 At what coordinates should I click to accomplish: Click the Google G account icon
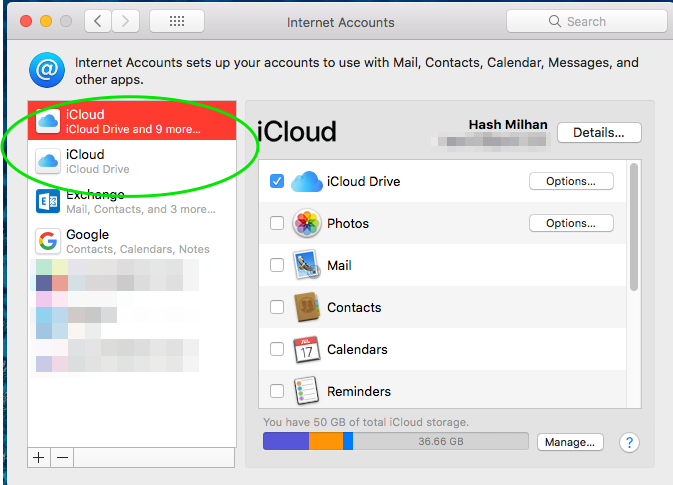click(x=48, y=241)
